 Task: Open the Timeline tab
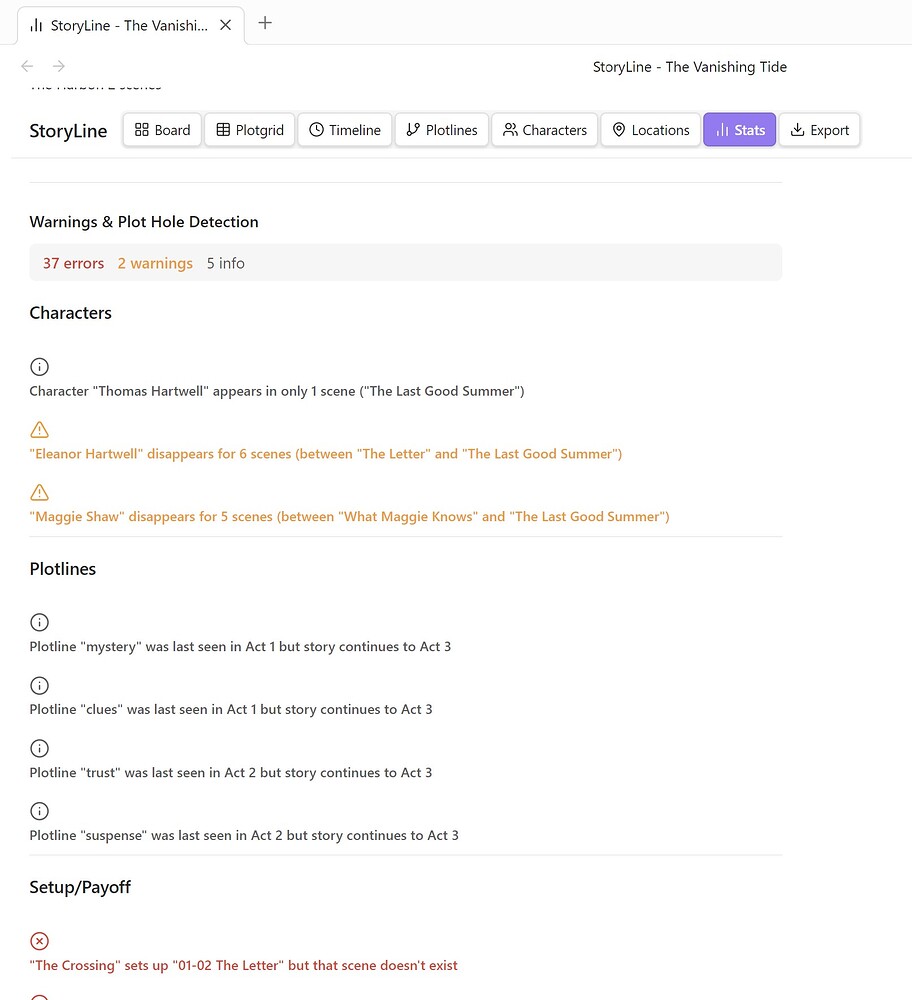coord(344,129)
